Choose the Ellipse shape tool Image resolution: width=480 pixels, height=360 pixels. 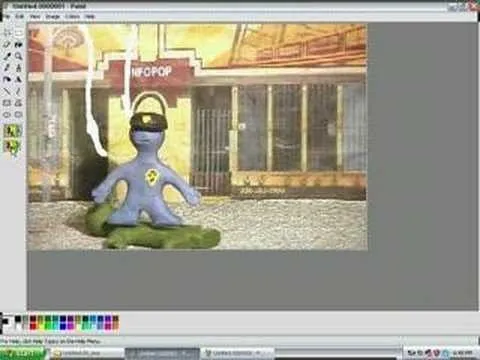pos(7,114)
